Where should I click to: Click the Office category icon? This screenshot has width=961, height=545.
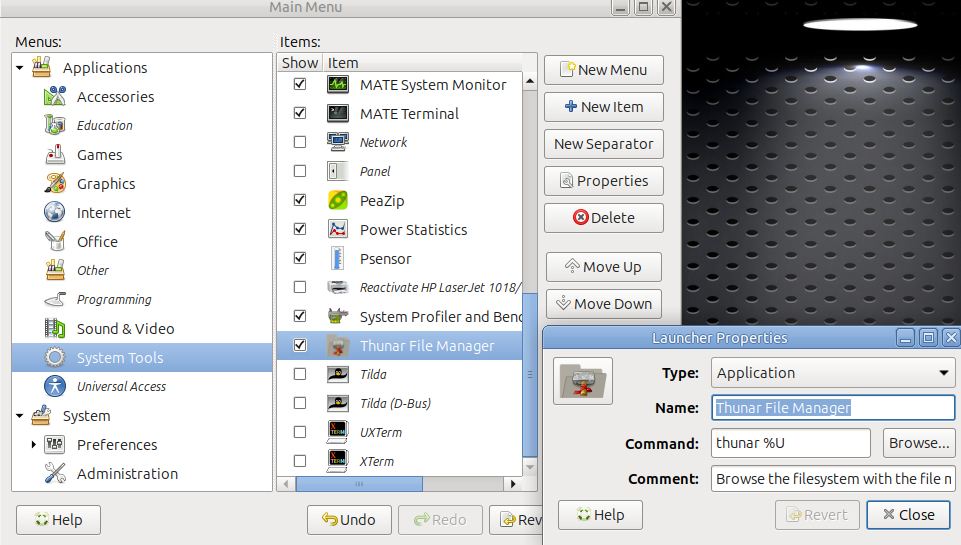pos(55,241)
